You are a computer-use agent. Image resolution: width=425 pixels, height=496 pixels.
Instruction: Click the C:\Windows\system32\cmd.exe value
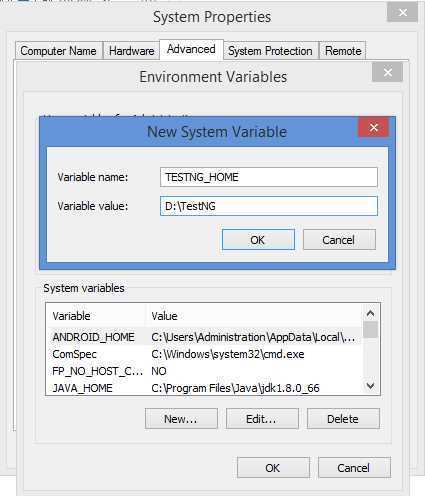228,354
